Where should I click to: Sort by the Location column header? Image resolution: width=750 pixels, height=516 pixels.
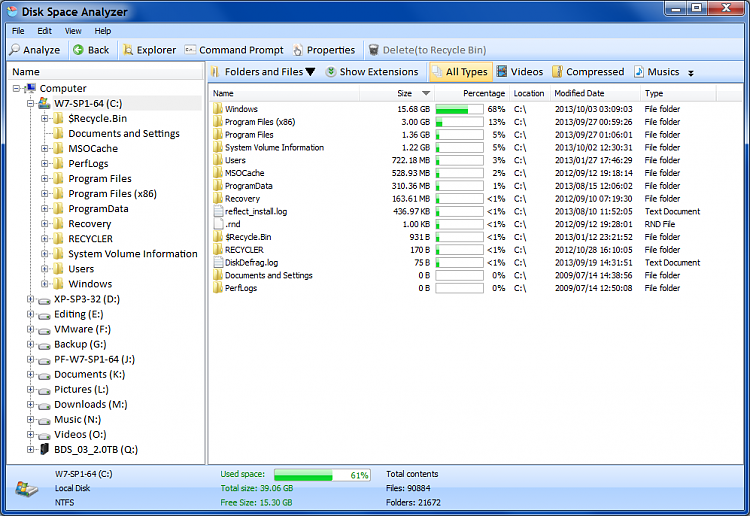coord(530,93)
